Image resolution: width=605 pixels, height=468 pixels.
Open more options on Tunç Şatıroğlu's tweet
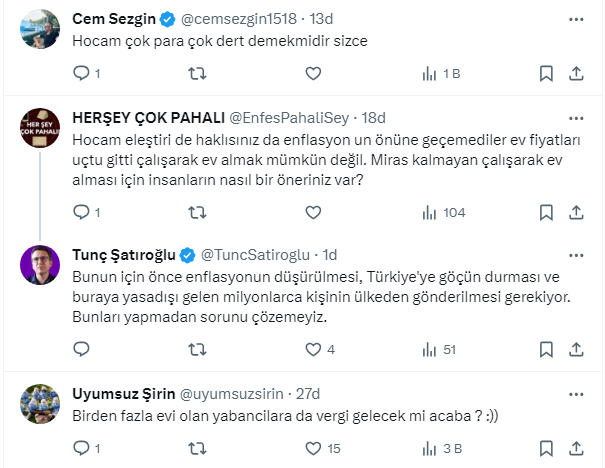[x=576, y=254]
